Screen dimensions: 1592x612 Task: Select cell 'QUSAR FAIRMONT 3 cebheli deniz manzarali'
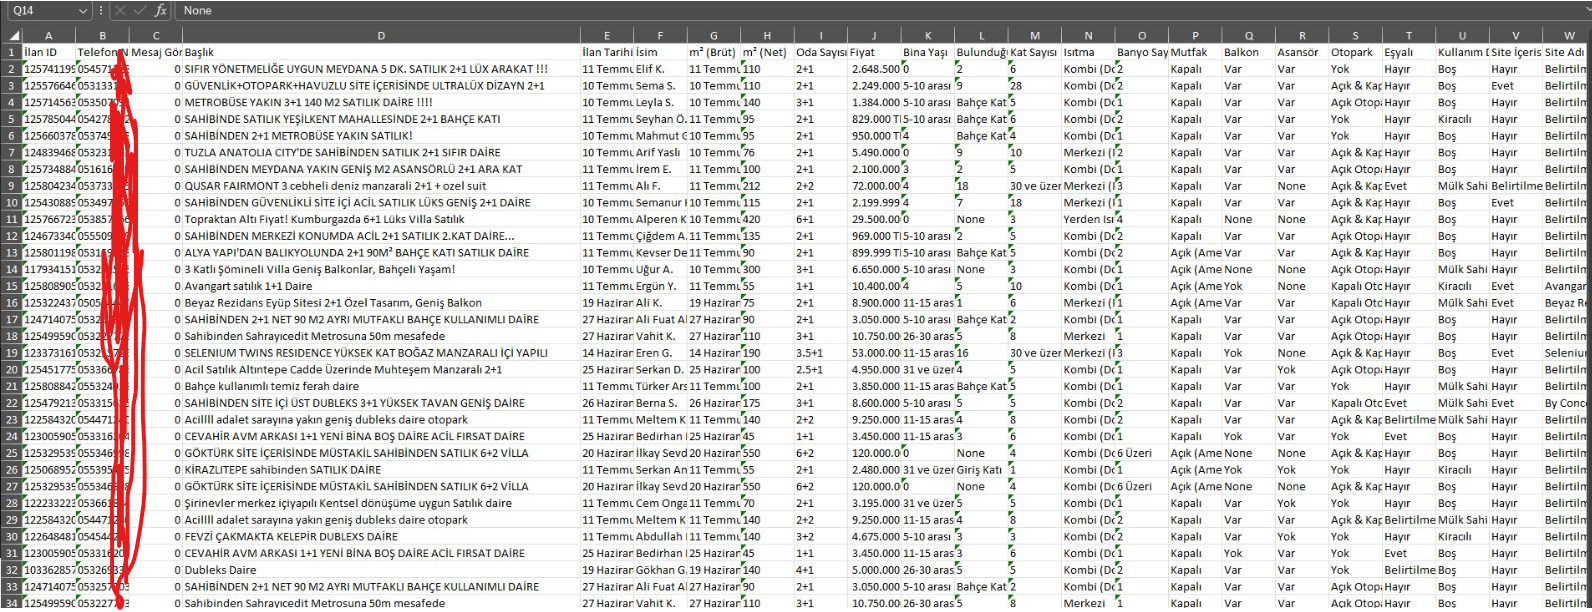[x=381, y=186]
